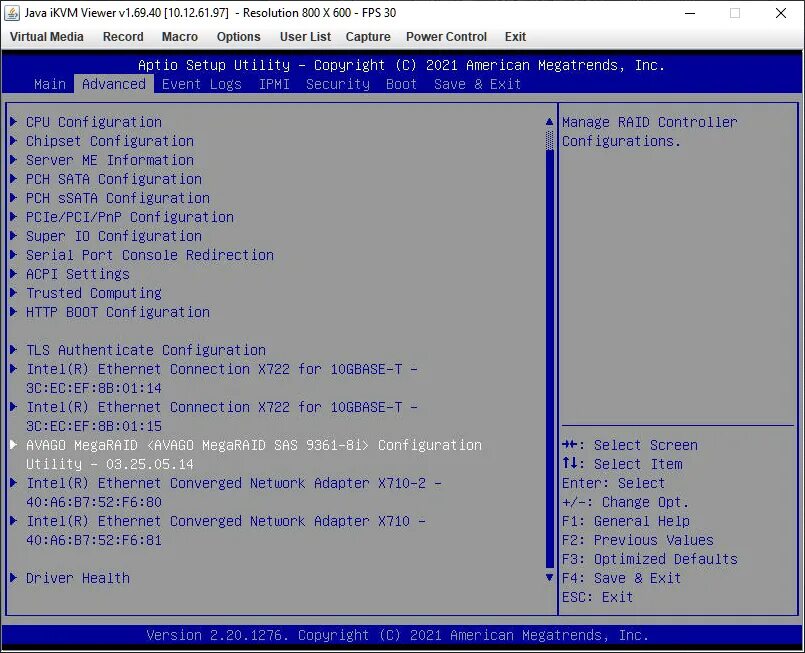Click arrow beside CPU Configuration
The width and height of the screenshot is (805, 653).
[x=14, y=122]
